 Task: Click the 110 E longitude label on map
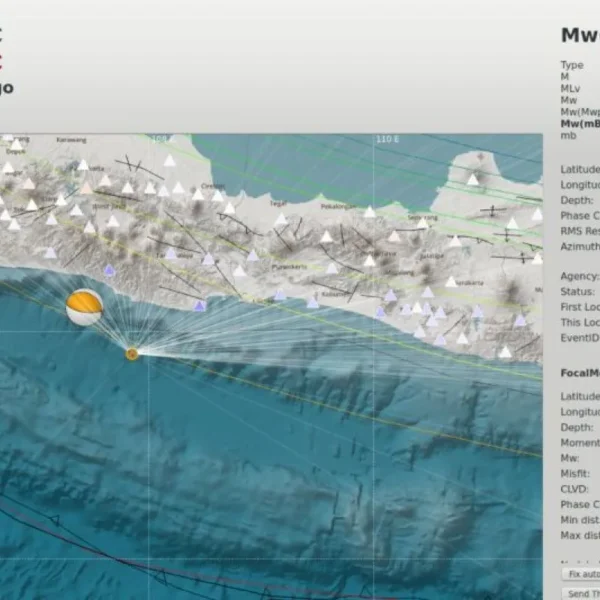[x=387, y=139]
